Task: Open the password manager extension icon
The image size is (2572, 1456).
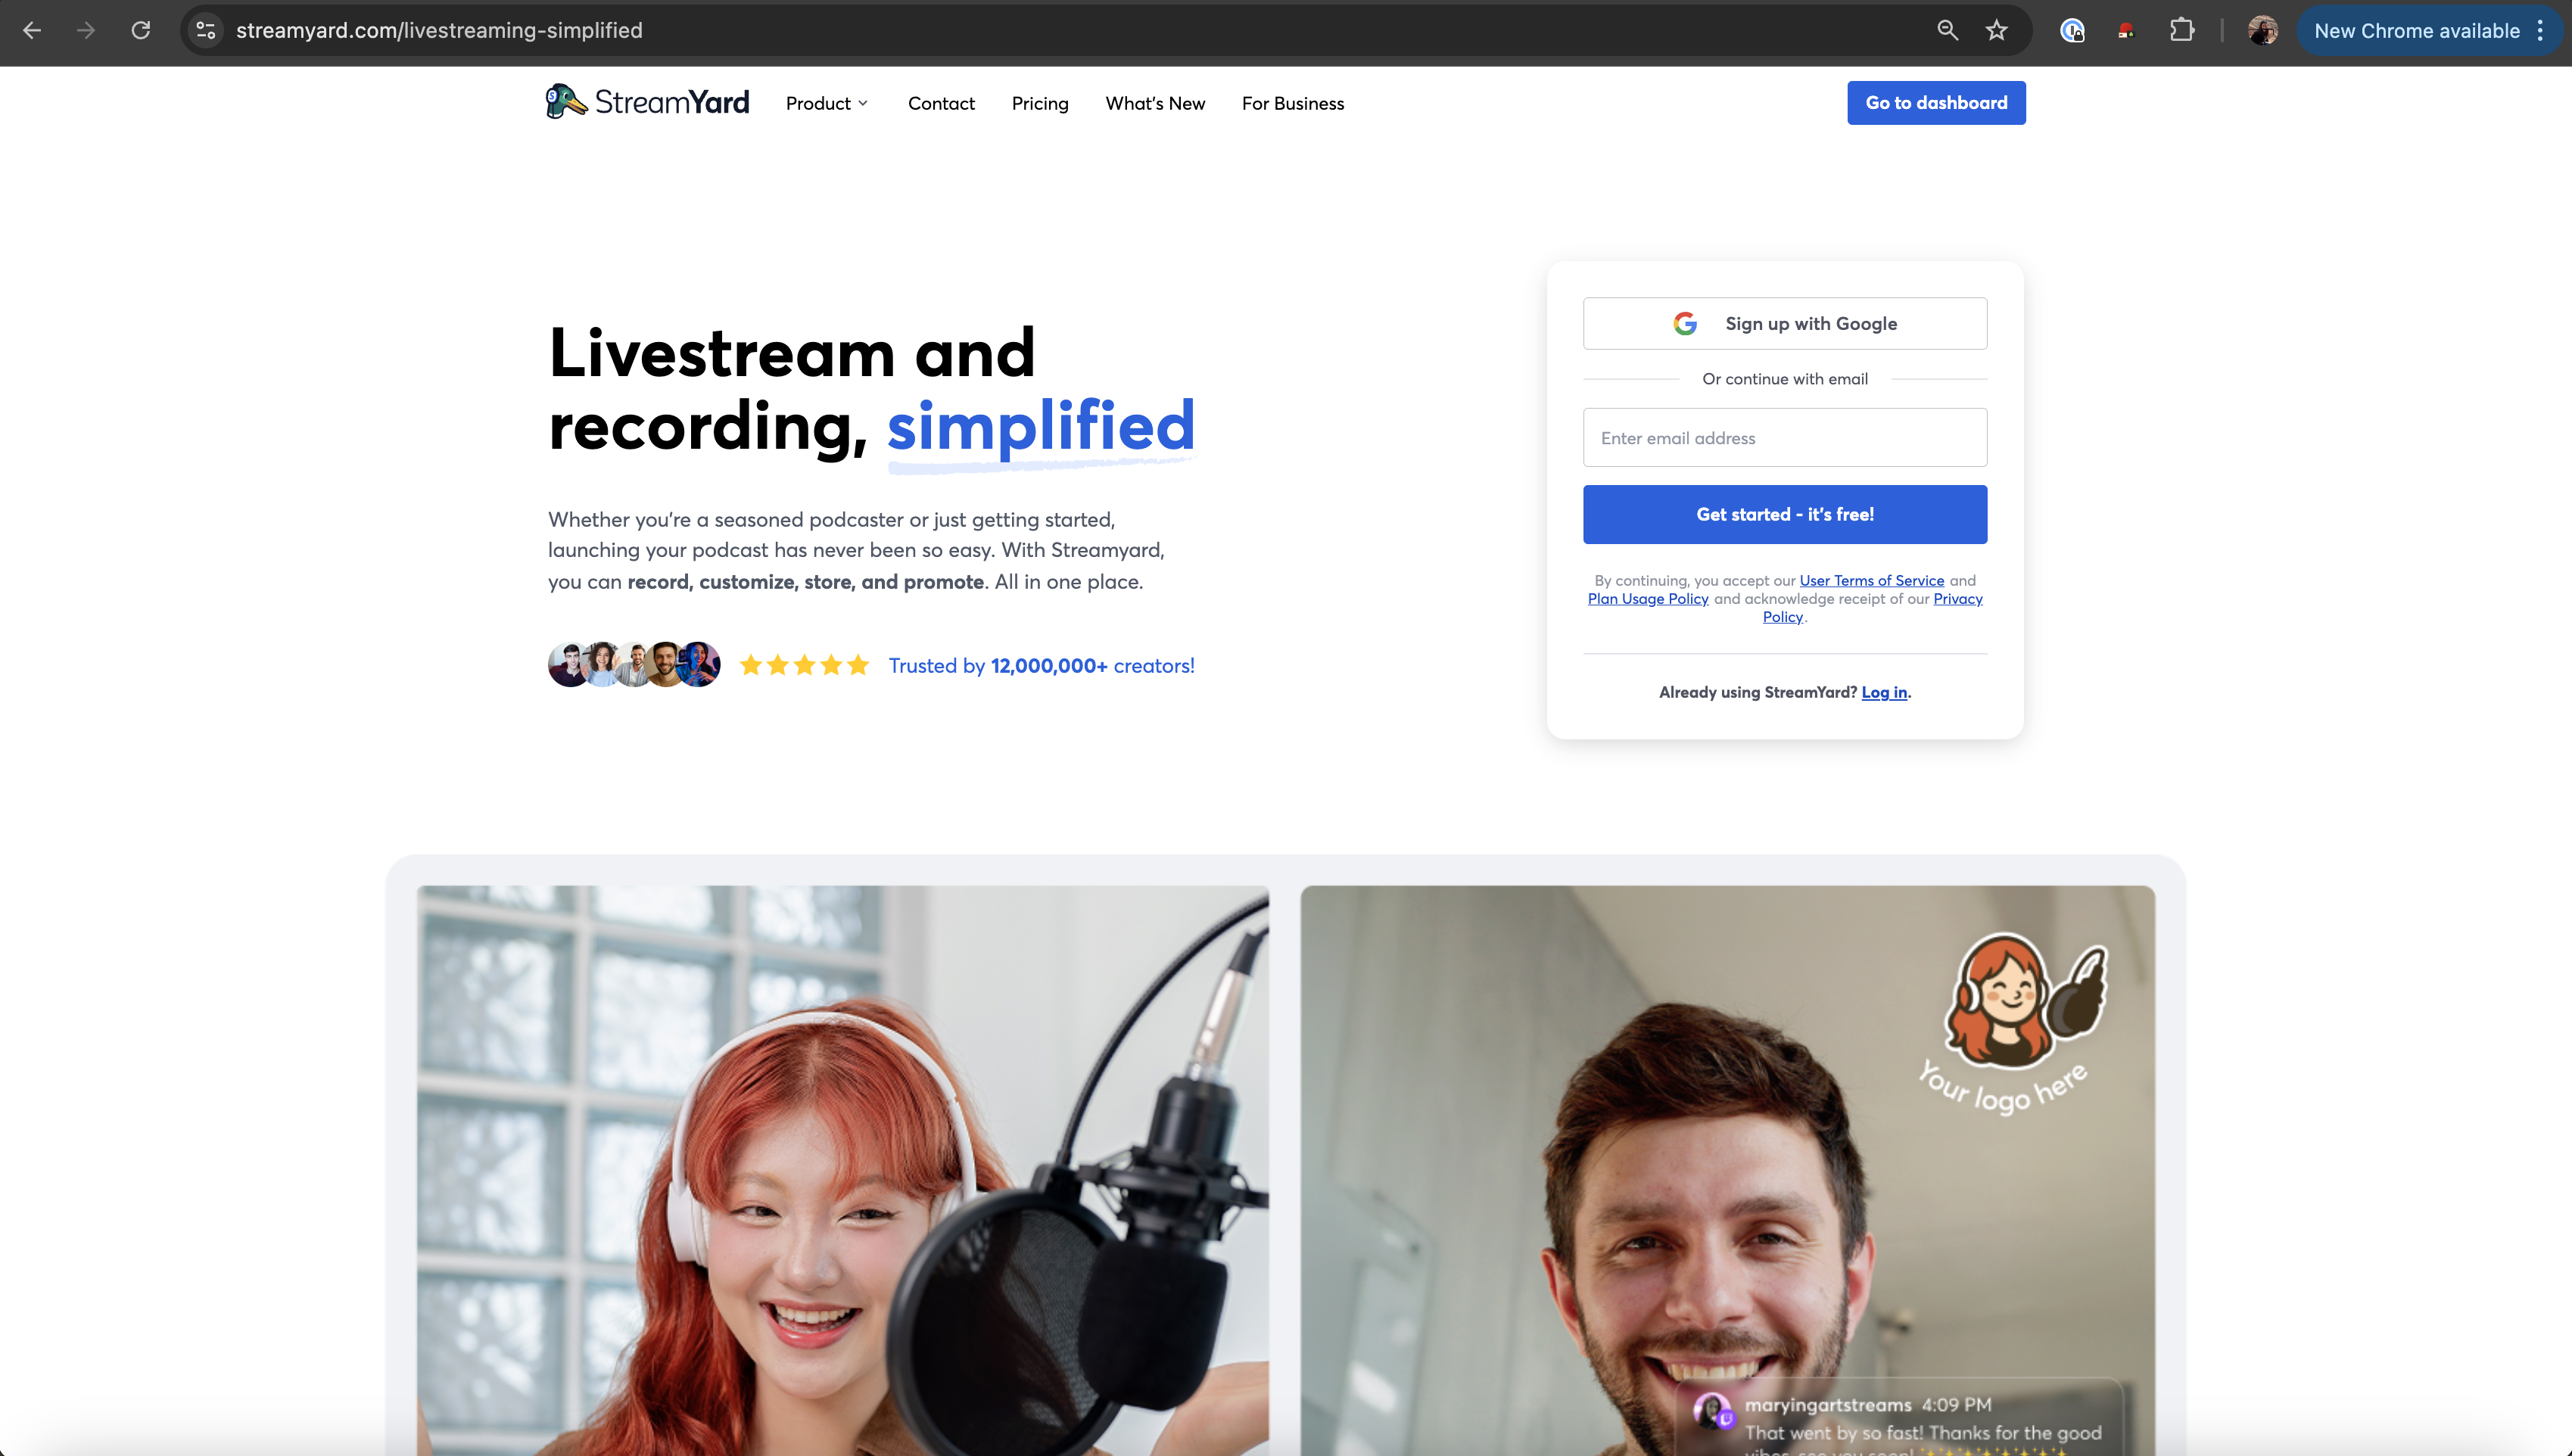Action: pyautogui.click(x=2072, y=30)
